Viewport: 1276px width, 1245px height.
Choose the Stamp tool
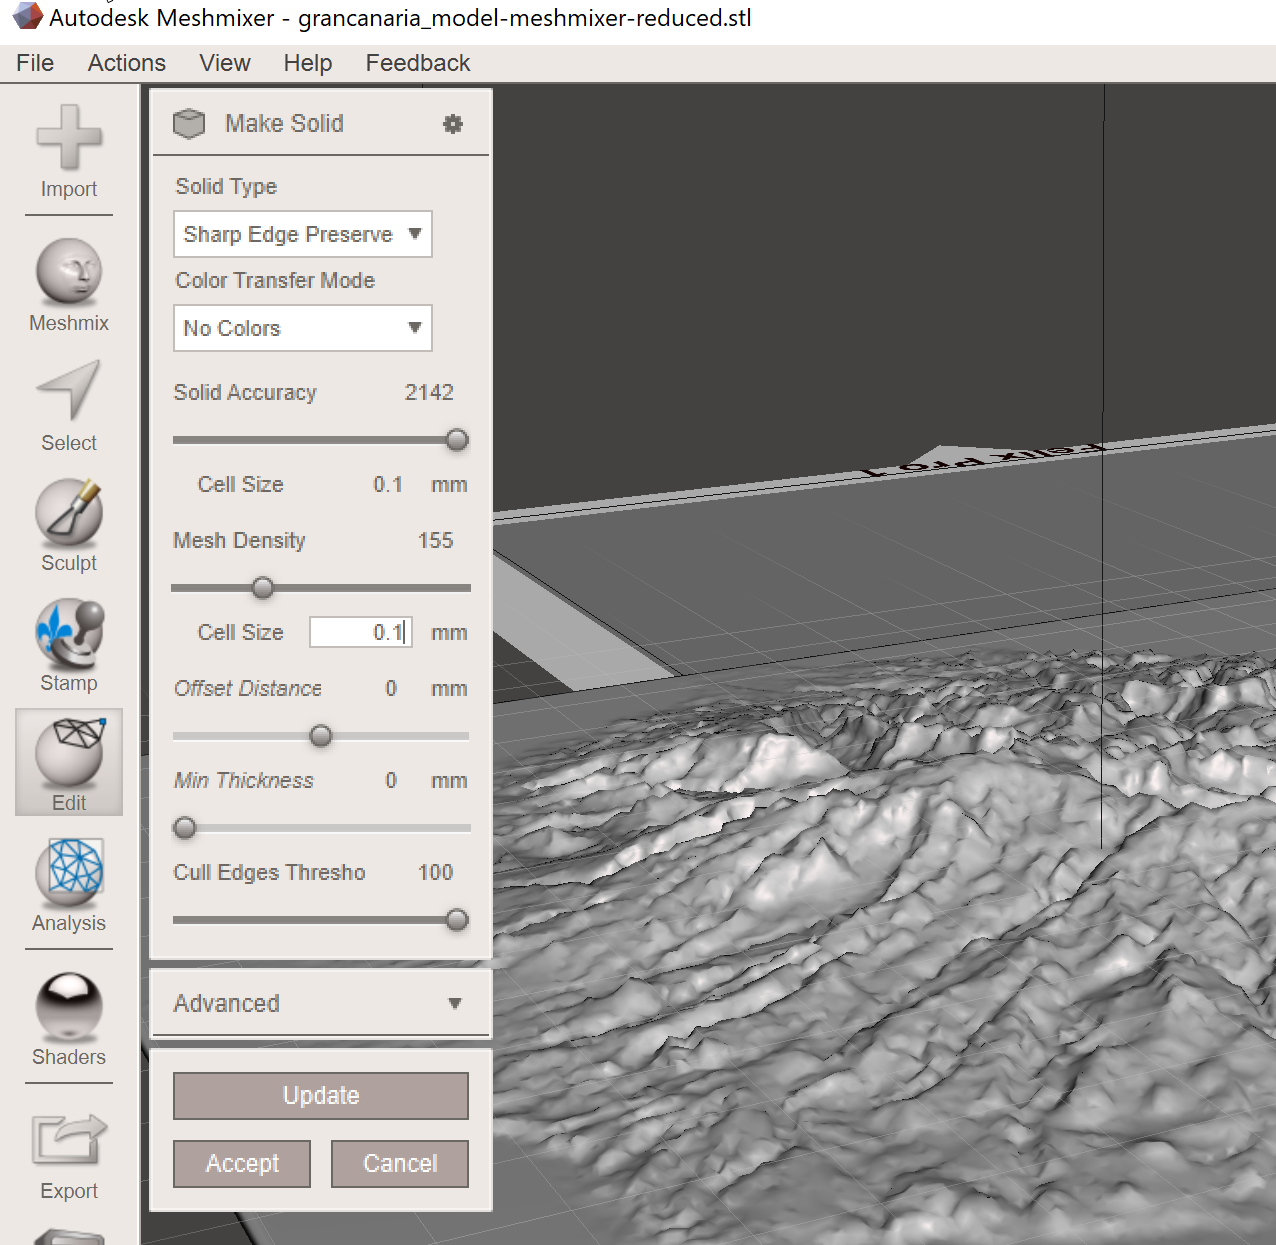69,645
